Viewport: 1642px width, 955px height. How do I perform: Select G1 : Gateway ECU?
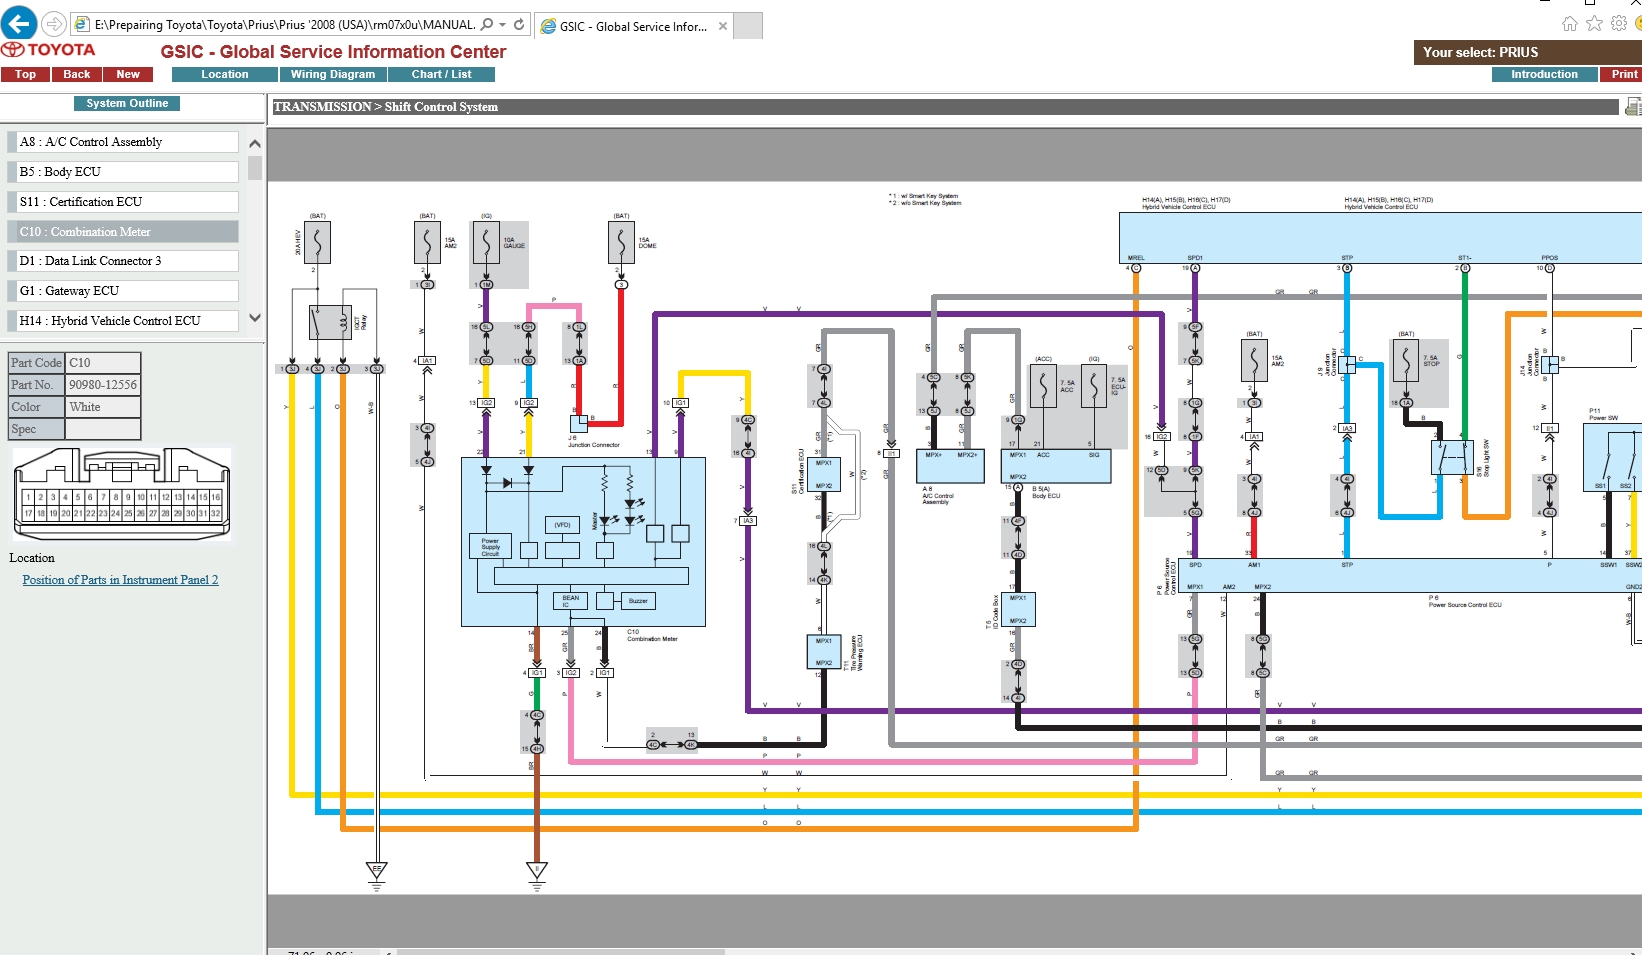pos(123,291)
